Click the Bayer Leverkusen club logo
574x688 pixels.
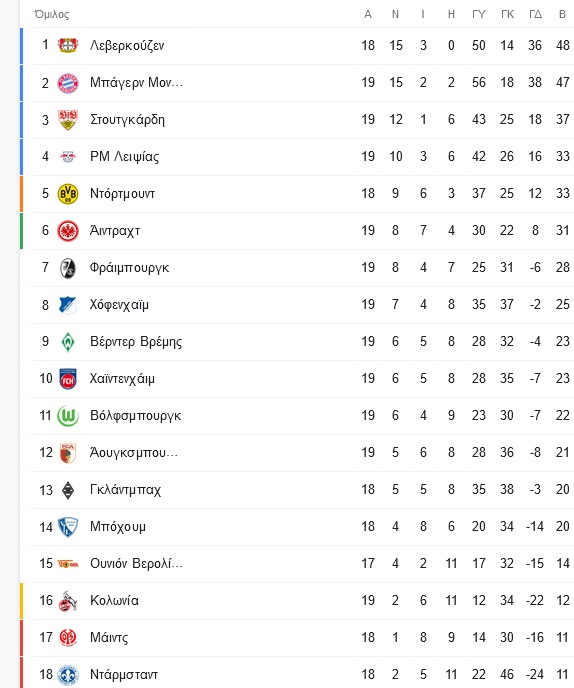[68, 45]
